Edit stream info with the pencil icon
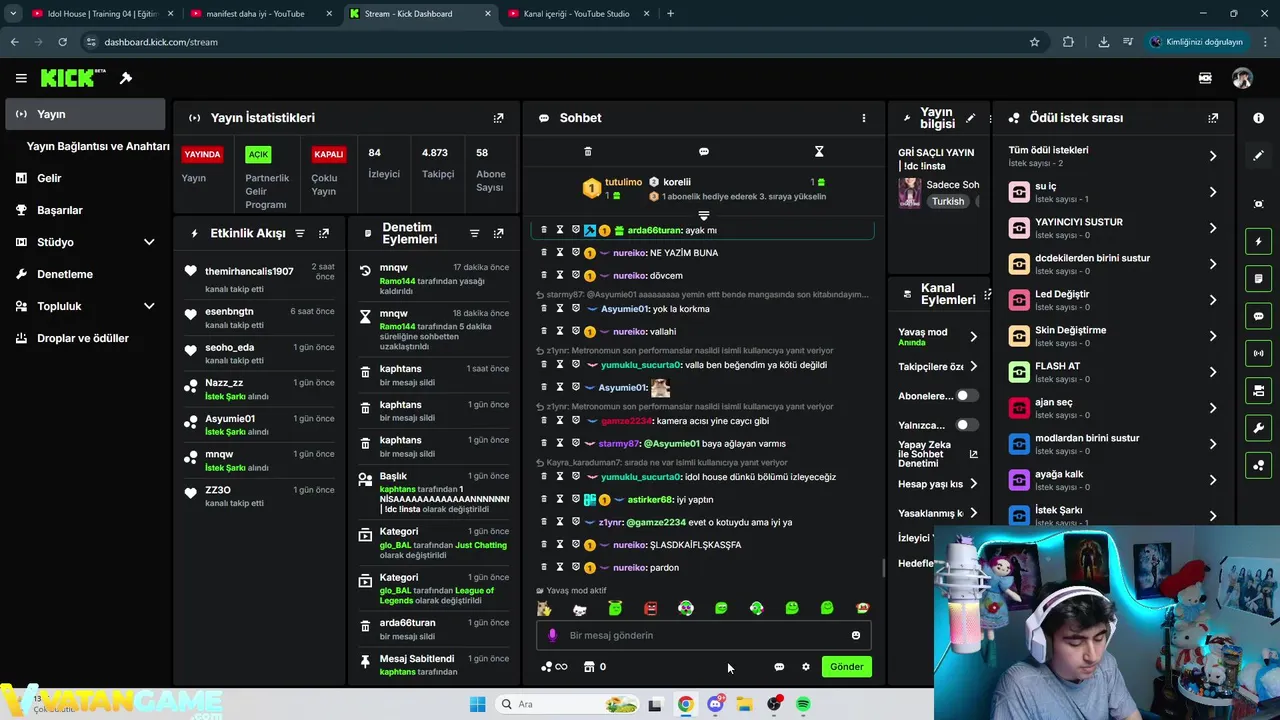Viewport: 1280px width, 720px height. (970, 118)
